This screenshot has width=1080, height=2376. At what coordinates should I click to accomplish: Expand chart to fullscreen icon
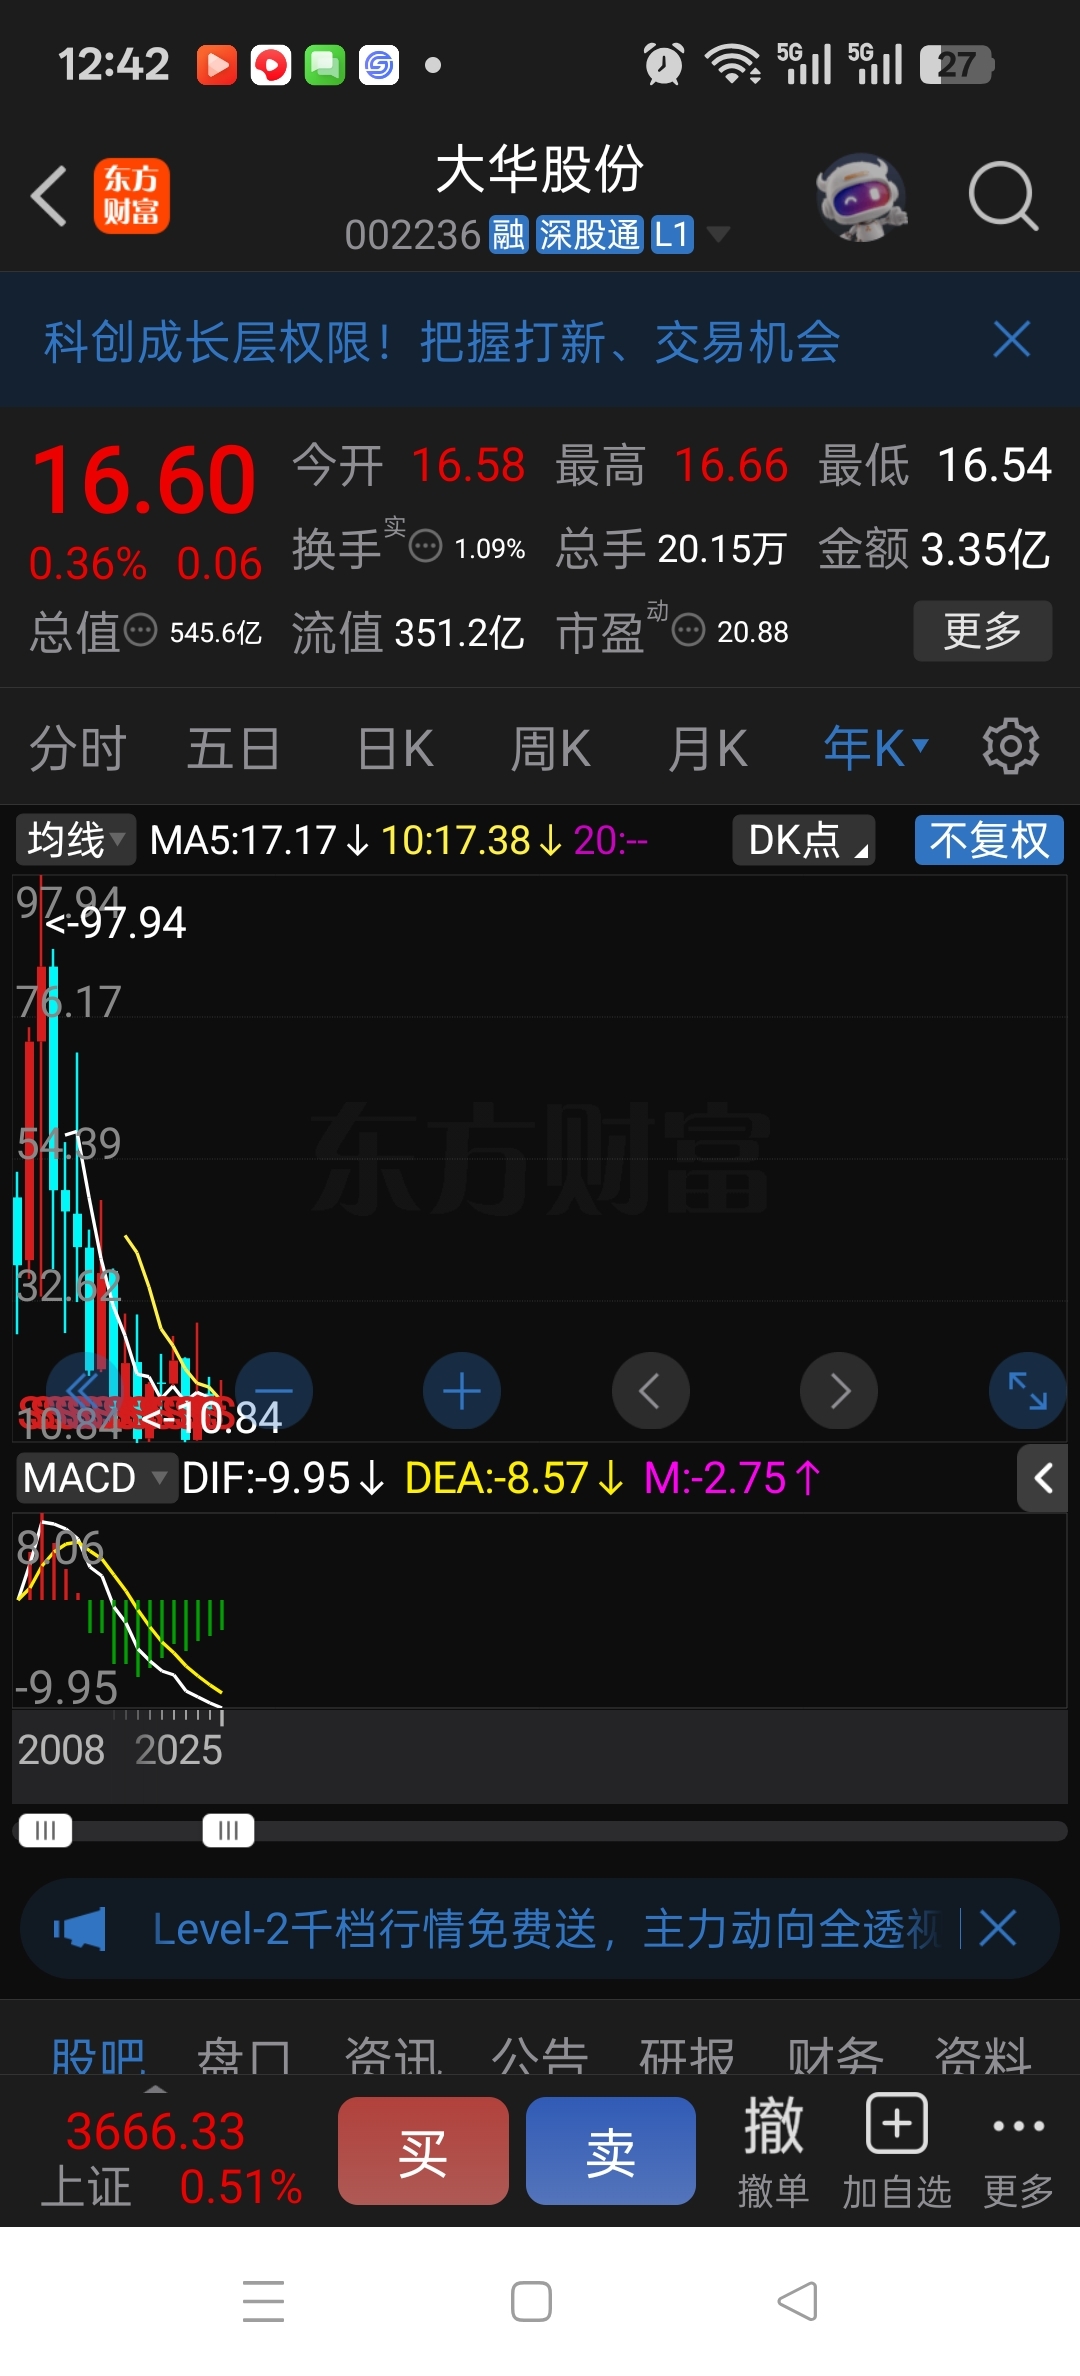click(1027, 1391)
